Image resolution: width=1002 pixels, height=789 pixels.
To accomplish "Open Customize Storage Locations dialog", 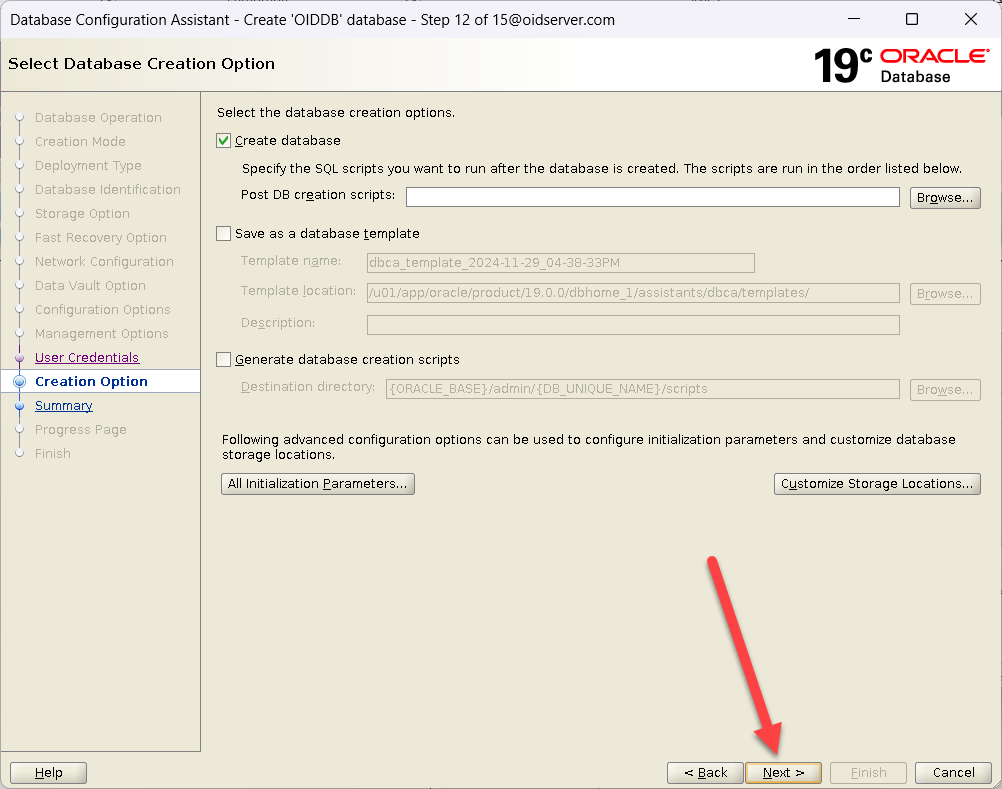I will pos(876,484).
